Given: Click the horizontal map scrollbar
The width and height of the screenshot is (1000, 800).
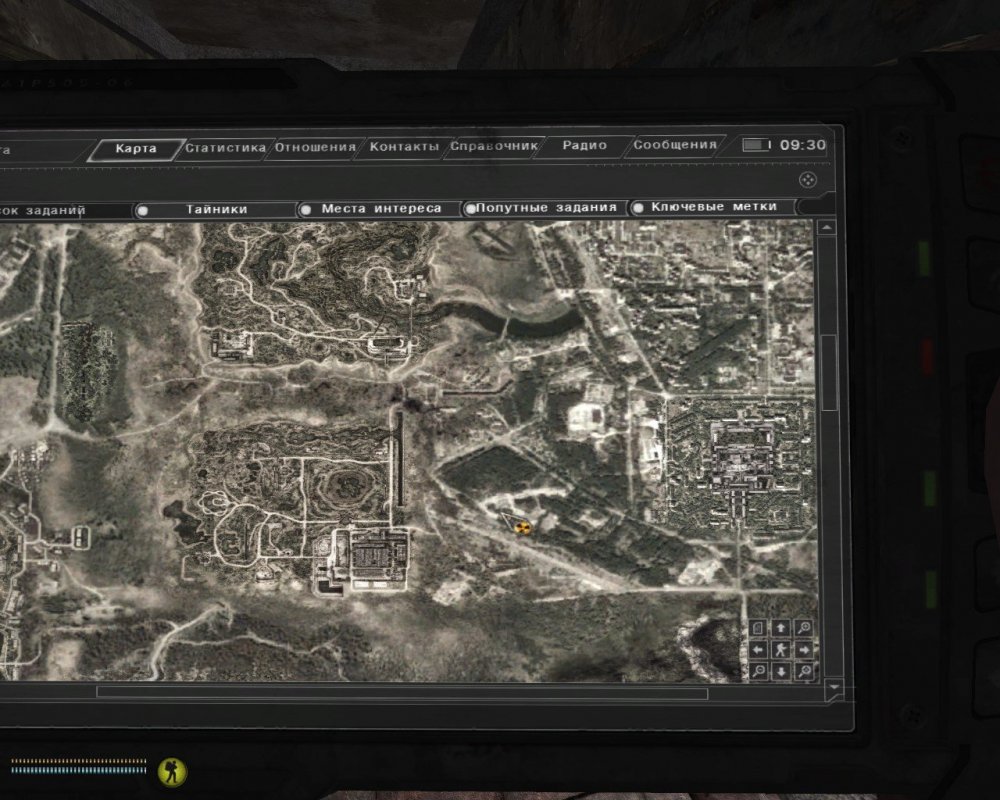Looking at the screenshot, I should click(402, 692).
